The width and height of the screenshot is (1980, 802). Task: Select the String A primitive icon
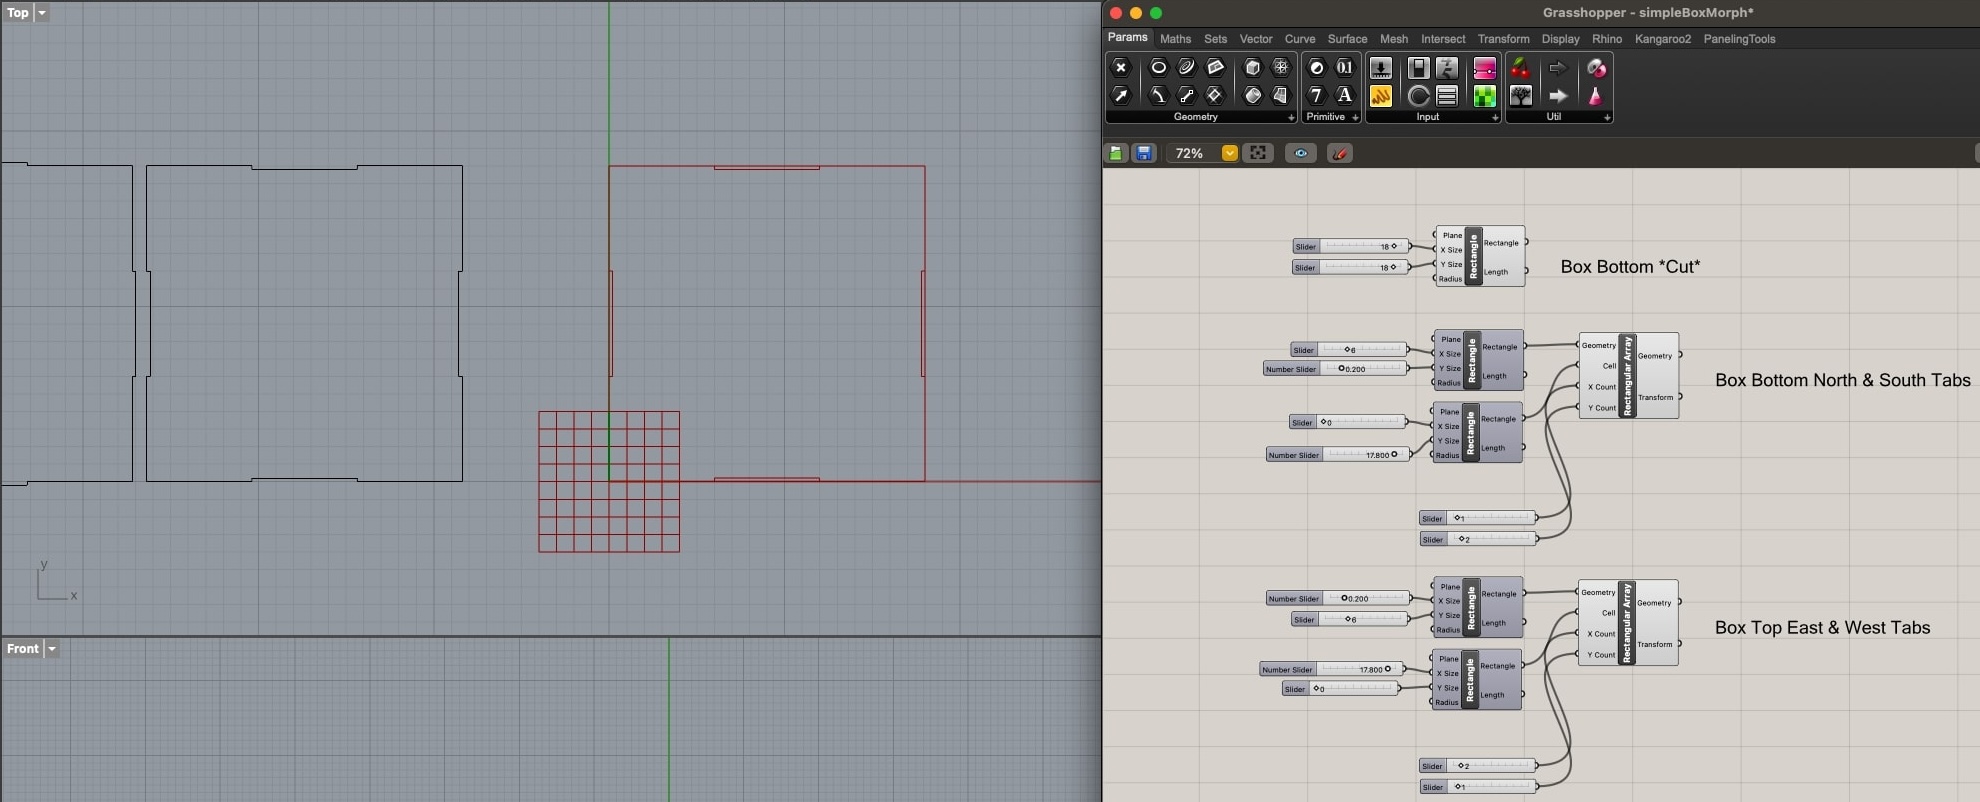click(1345, 96)
